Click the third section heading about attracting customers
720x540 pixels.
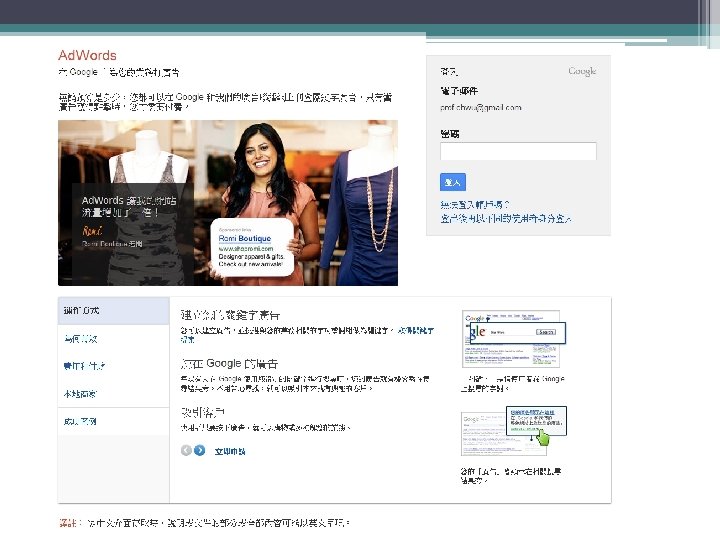coord(202,412)
